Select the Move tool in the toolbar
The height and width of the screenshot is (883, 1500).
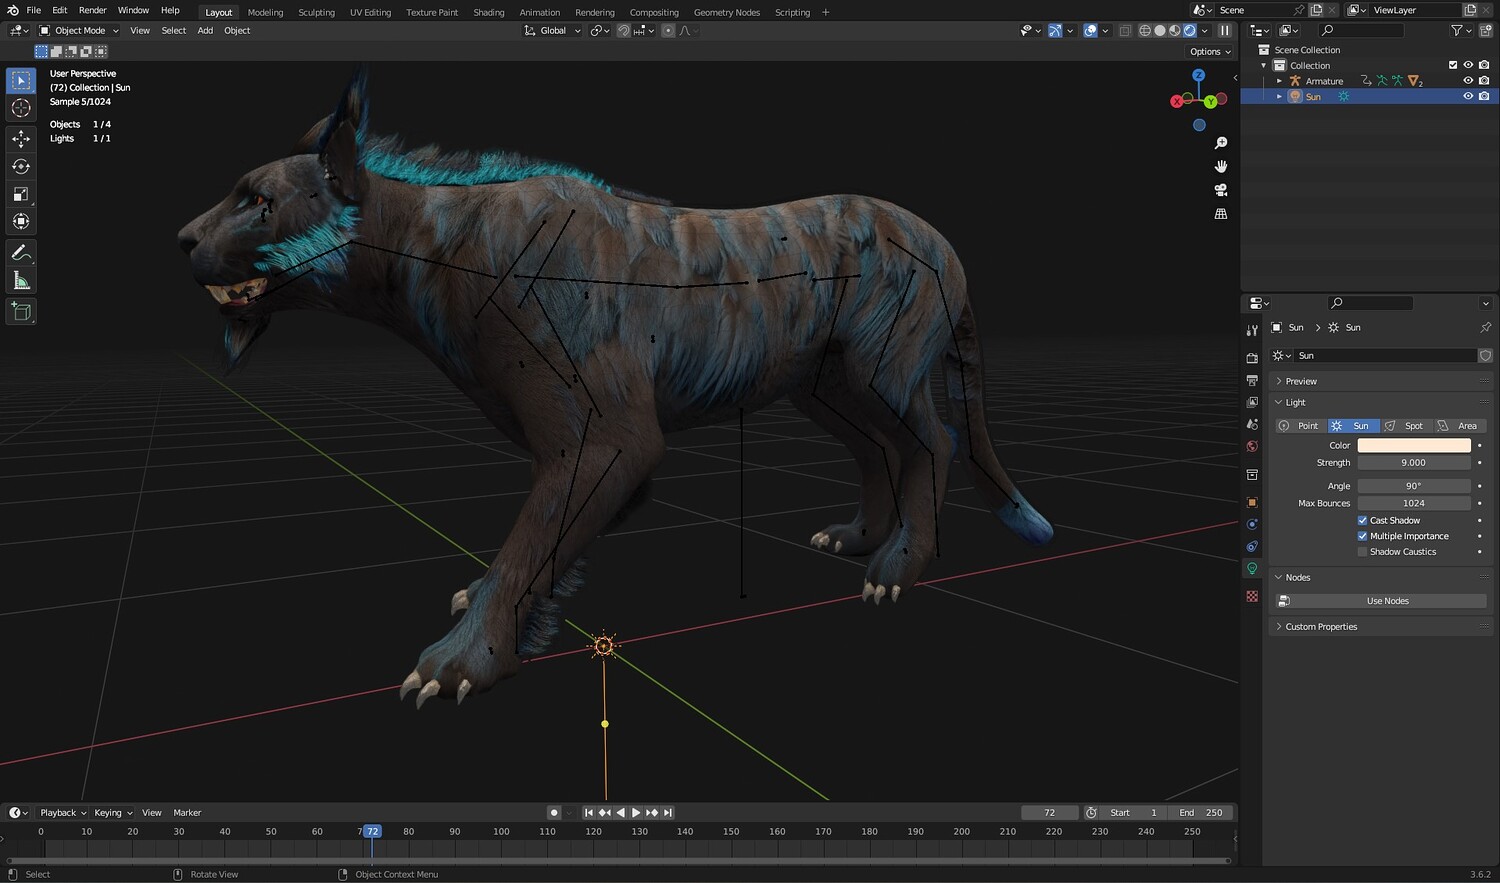click(21, 139)
